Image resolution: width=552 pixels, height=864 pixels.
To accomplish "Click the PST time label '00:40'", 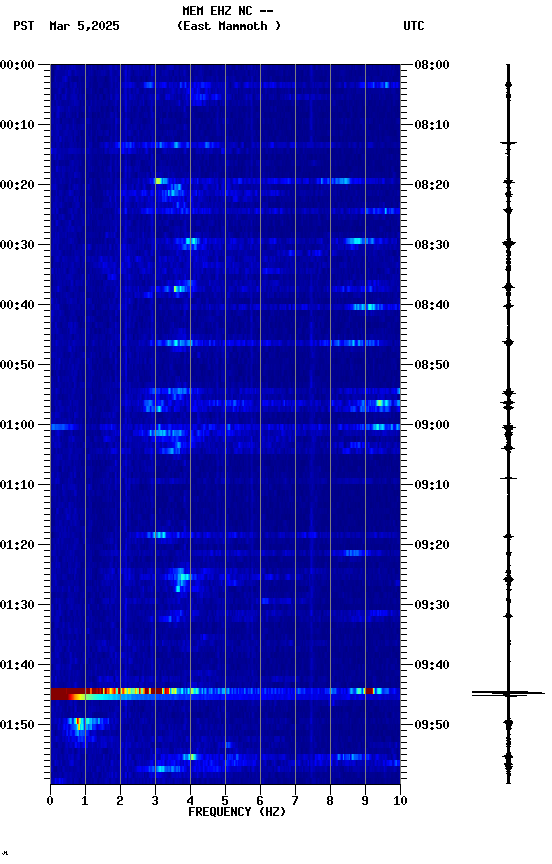I will coord(17,305).
